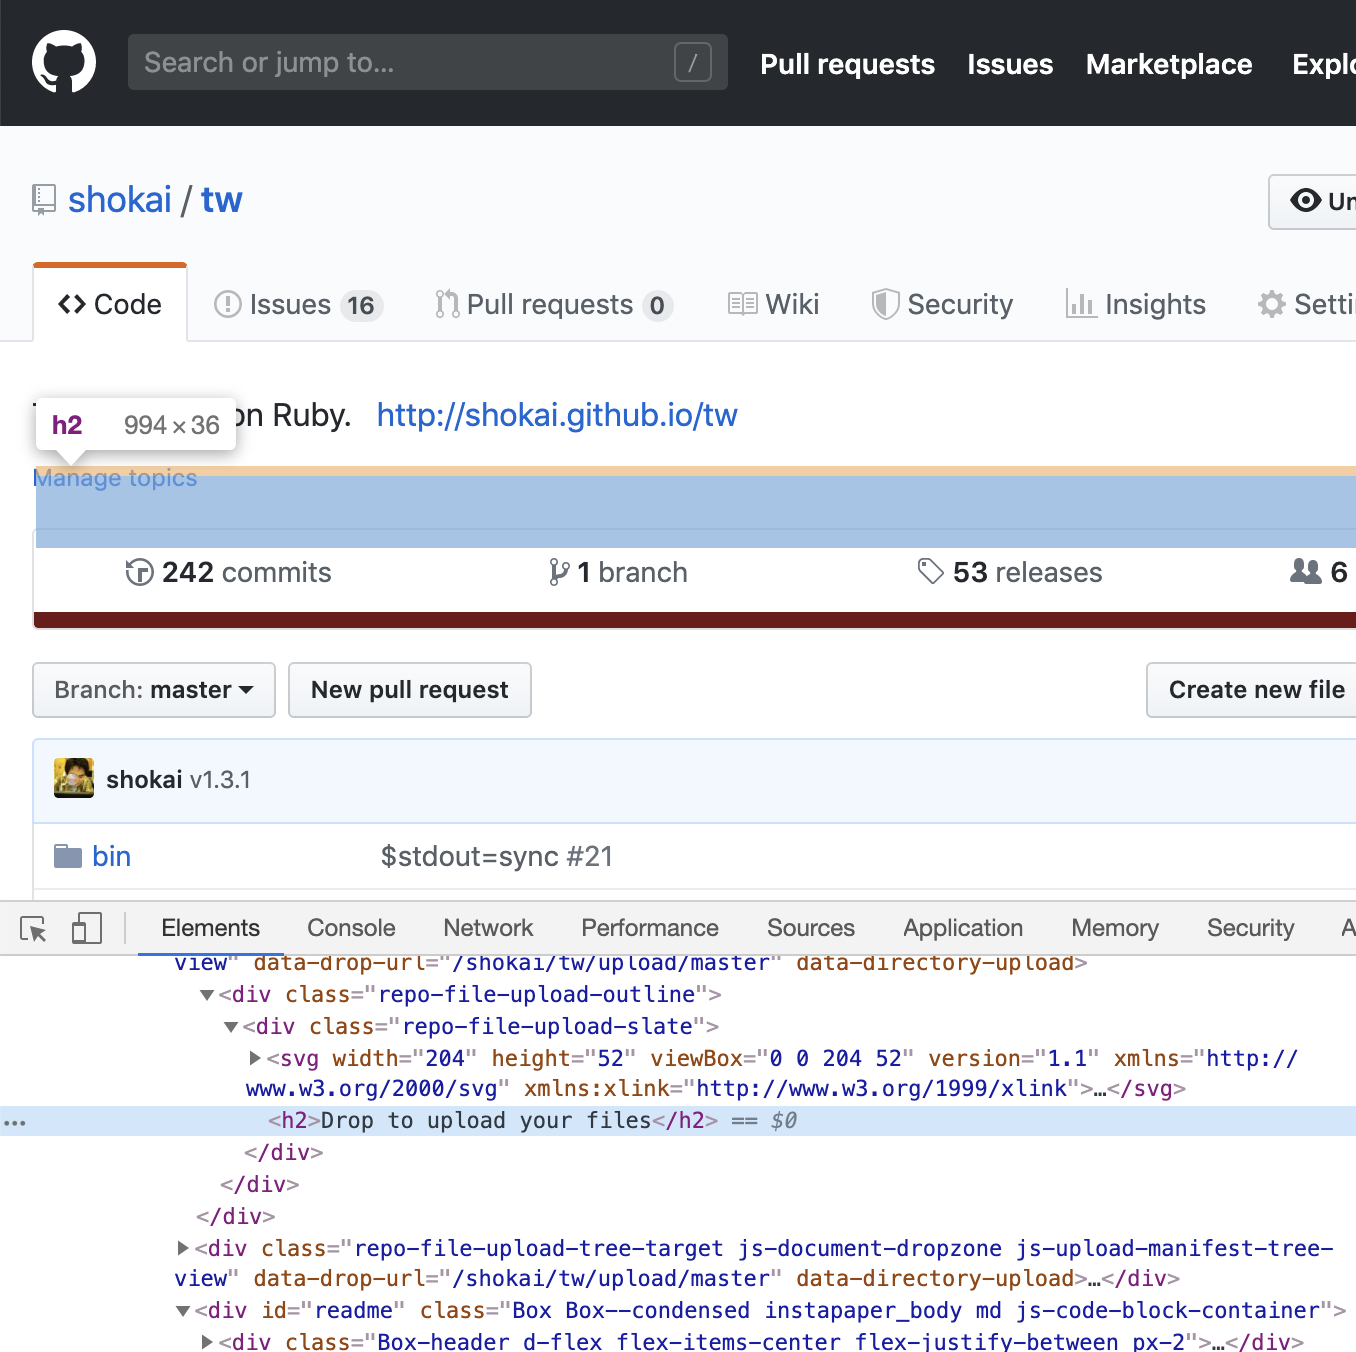Image resolution: width=1356 pixels, height=1352 pixels.
Task: Switch to DevTools Performance tab
Action: coord(650,928)
